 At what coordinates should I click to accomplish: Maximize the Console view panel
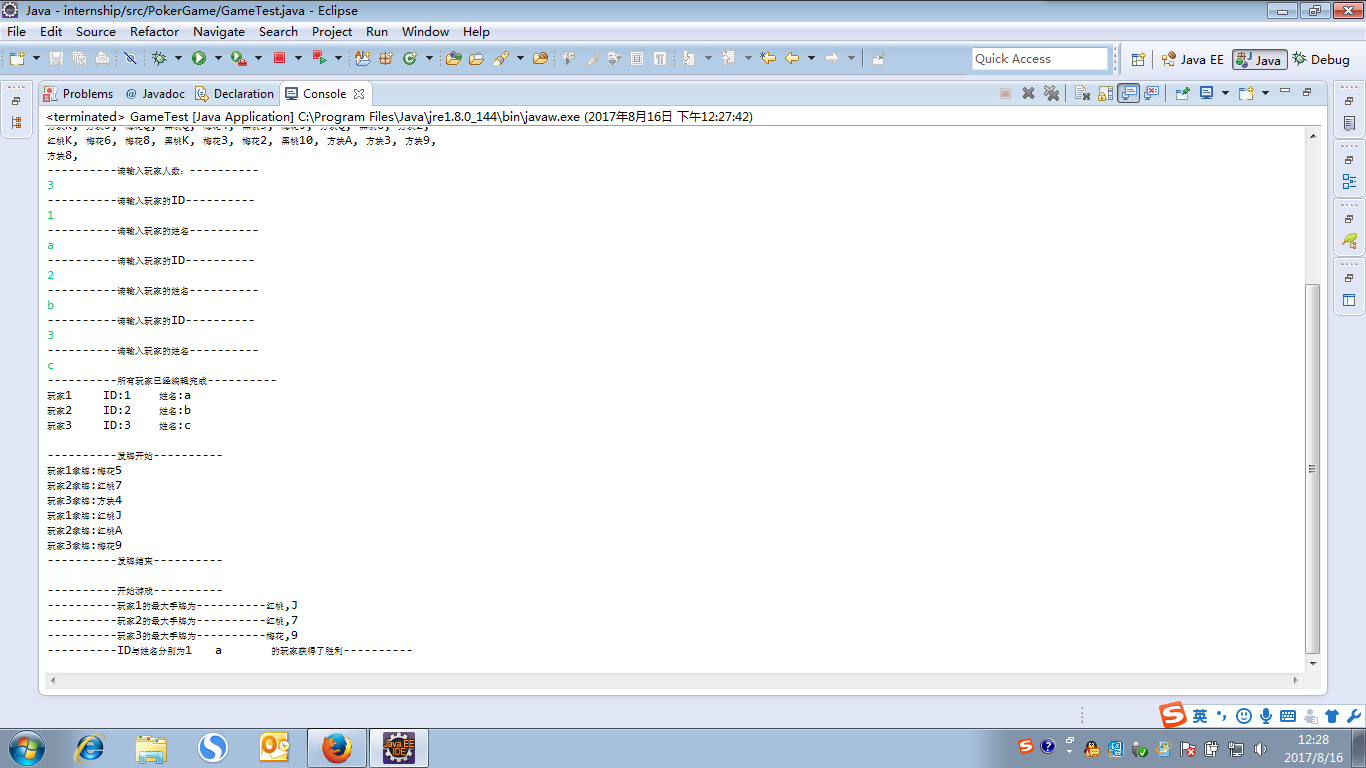click(1307, 93)
